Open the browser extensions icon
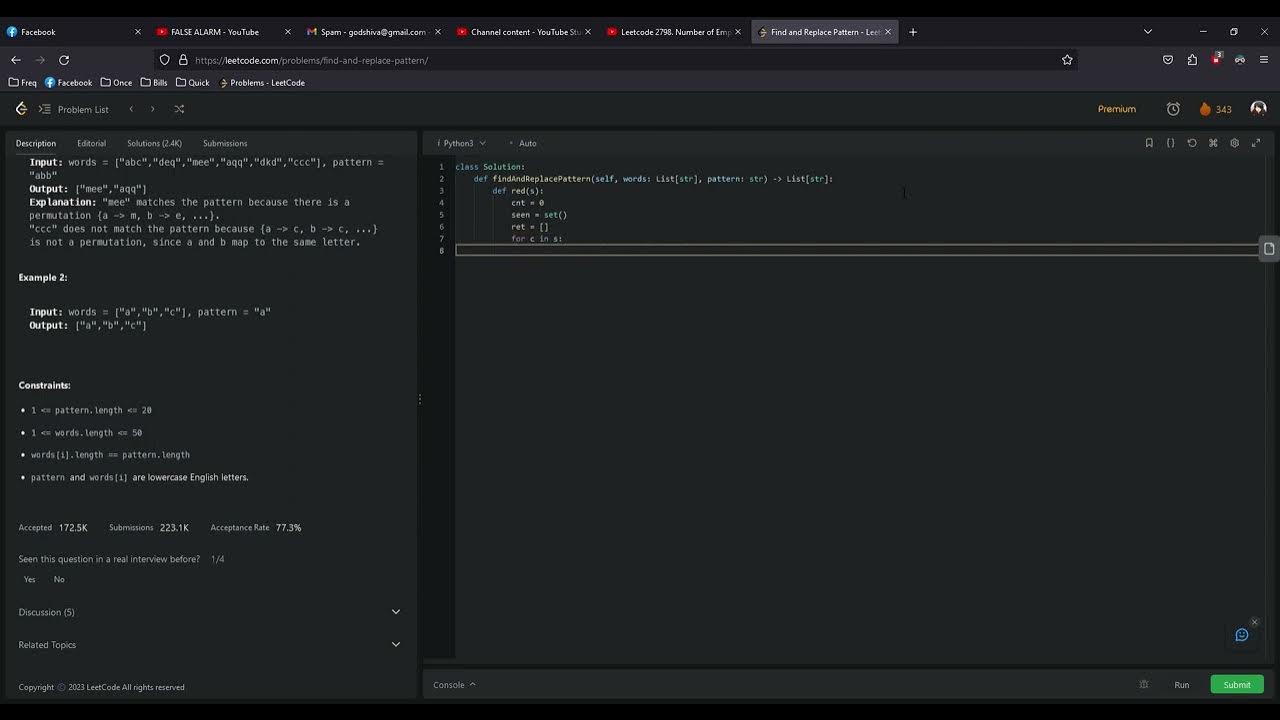Image resolution: width=1280 pixels, height=720 pixels. point(1192,60)
